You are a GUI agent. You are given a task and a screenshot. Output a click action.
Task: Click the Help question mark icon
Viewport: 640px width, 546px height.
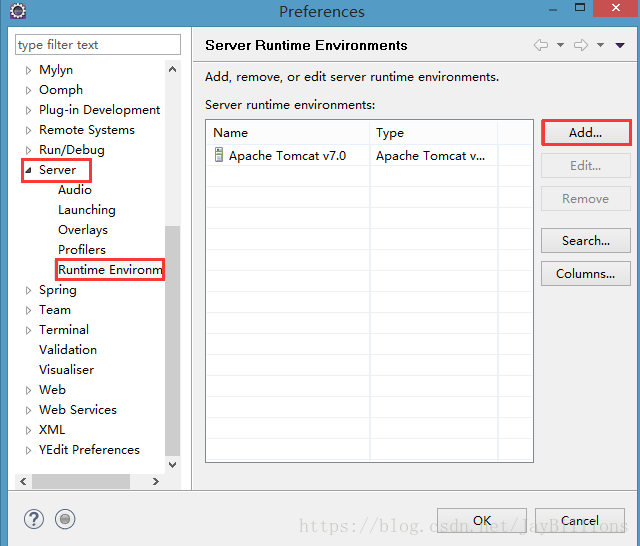click(x=34, y=519)
